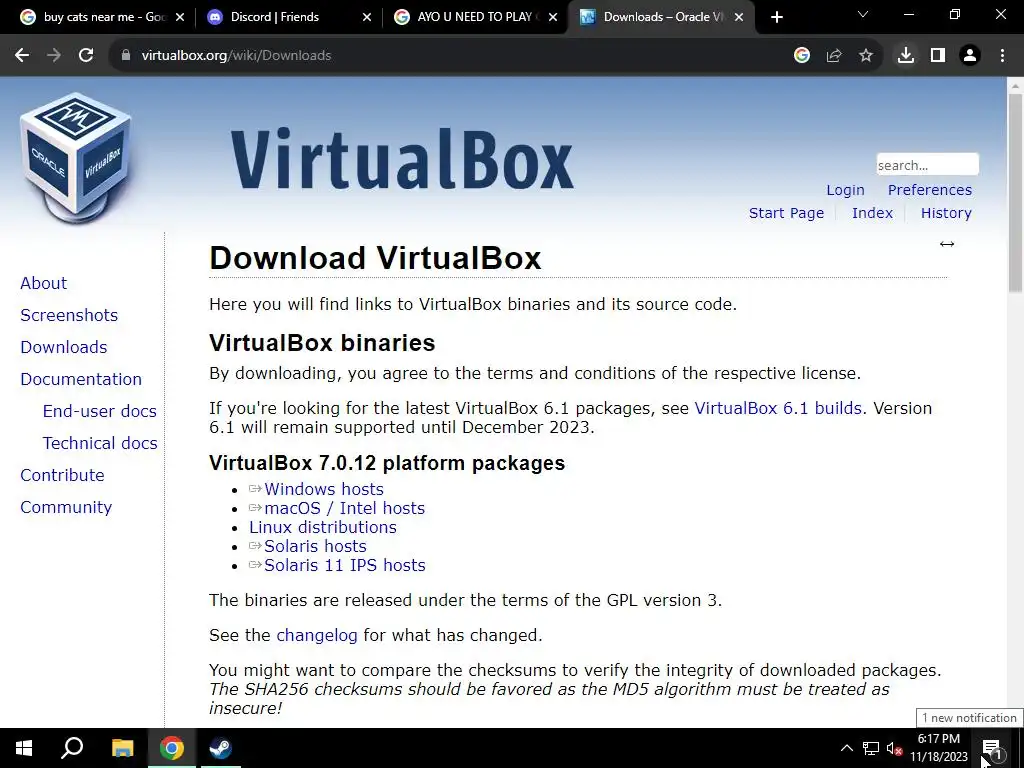Open Community in the sidebar

(x=66, y=507)
